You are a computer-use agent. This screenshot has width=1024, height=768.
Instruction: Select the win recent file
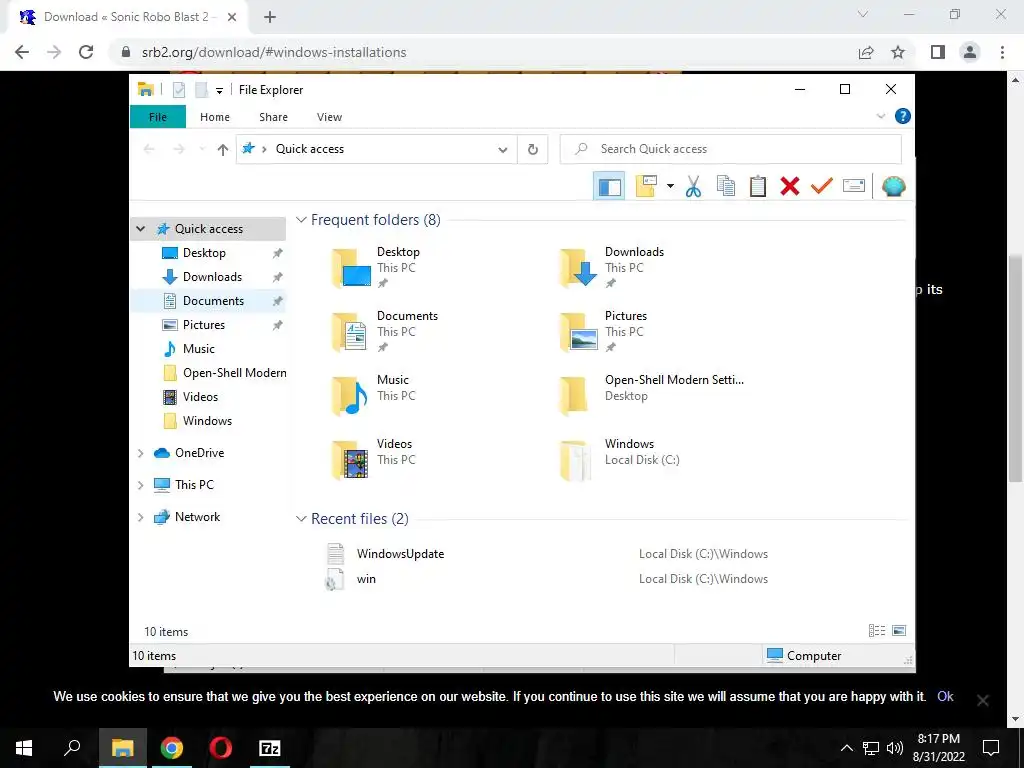tap(366, 579)
